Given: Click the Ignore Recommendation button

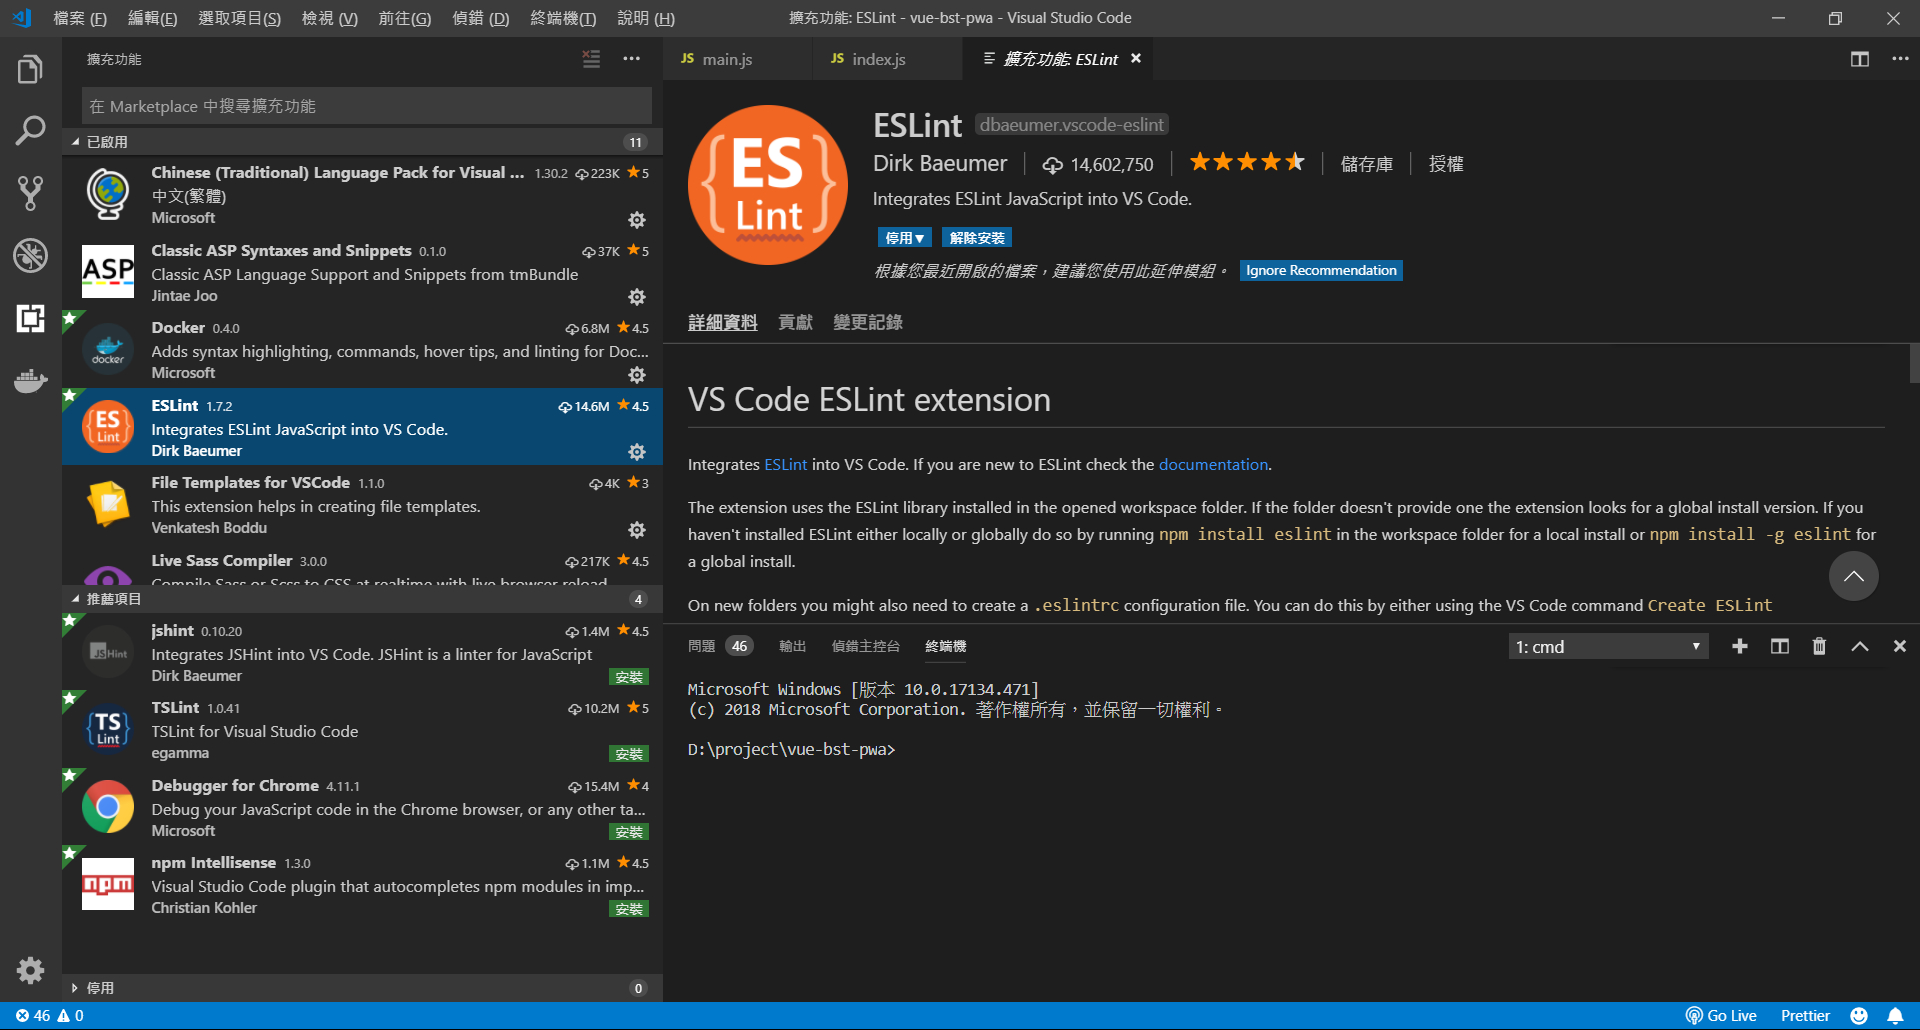Looking at the screenshot, I should (1320, 270).
